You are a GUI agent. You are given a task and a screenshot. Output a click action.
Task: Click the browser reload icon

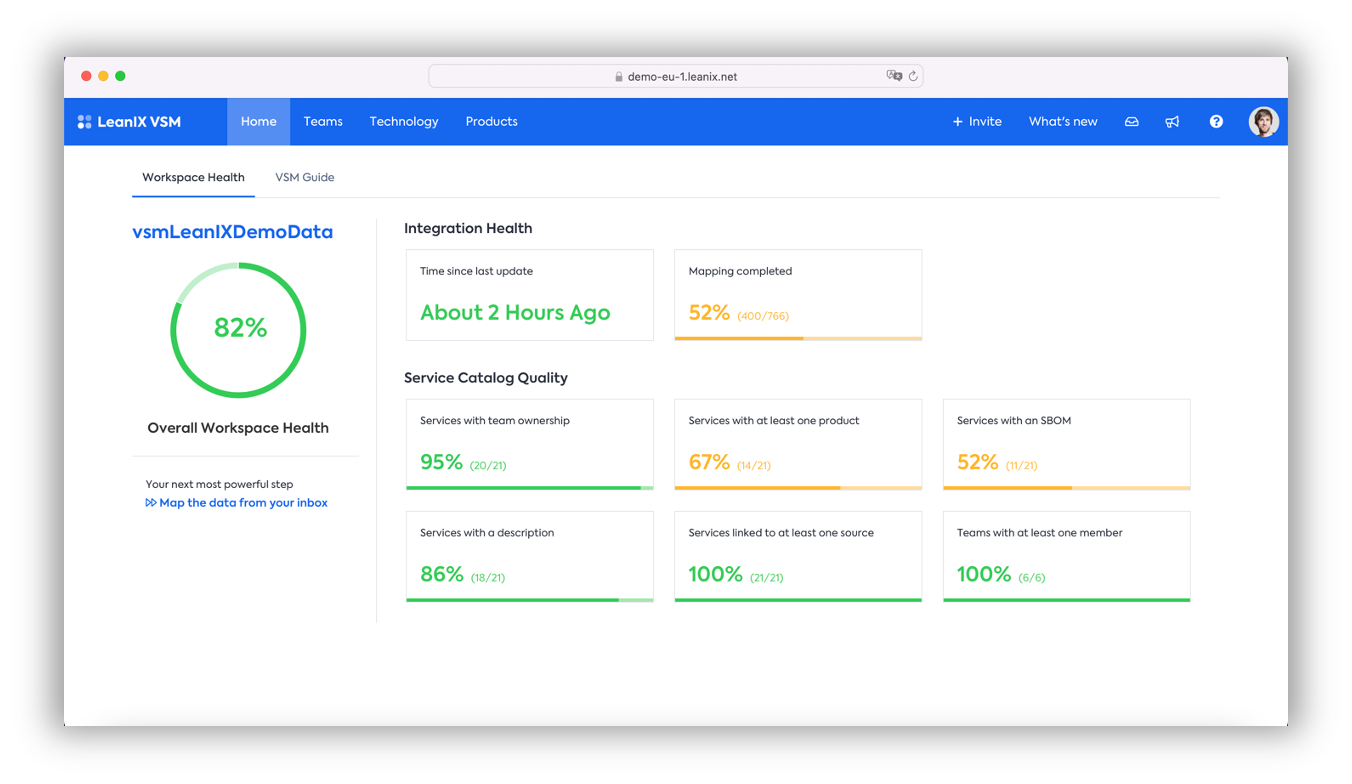click(x=913, y=76)
